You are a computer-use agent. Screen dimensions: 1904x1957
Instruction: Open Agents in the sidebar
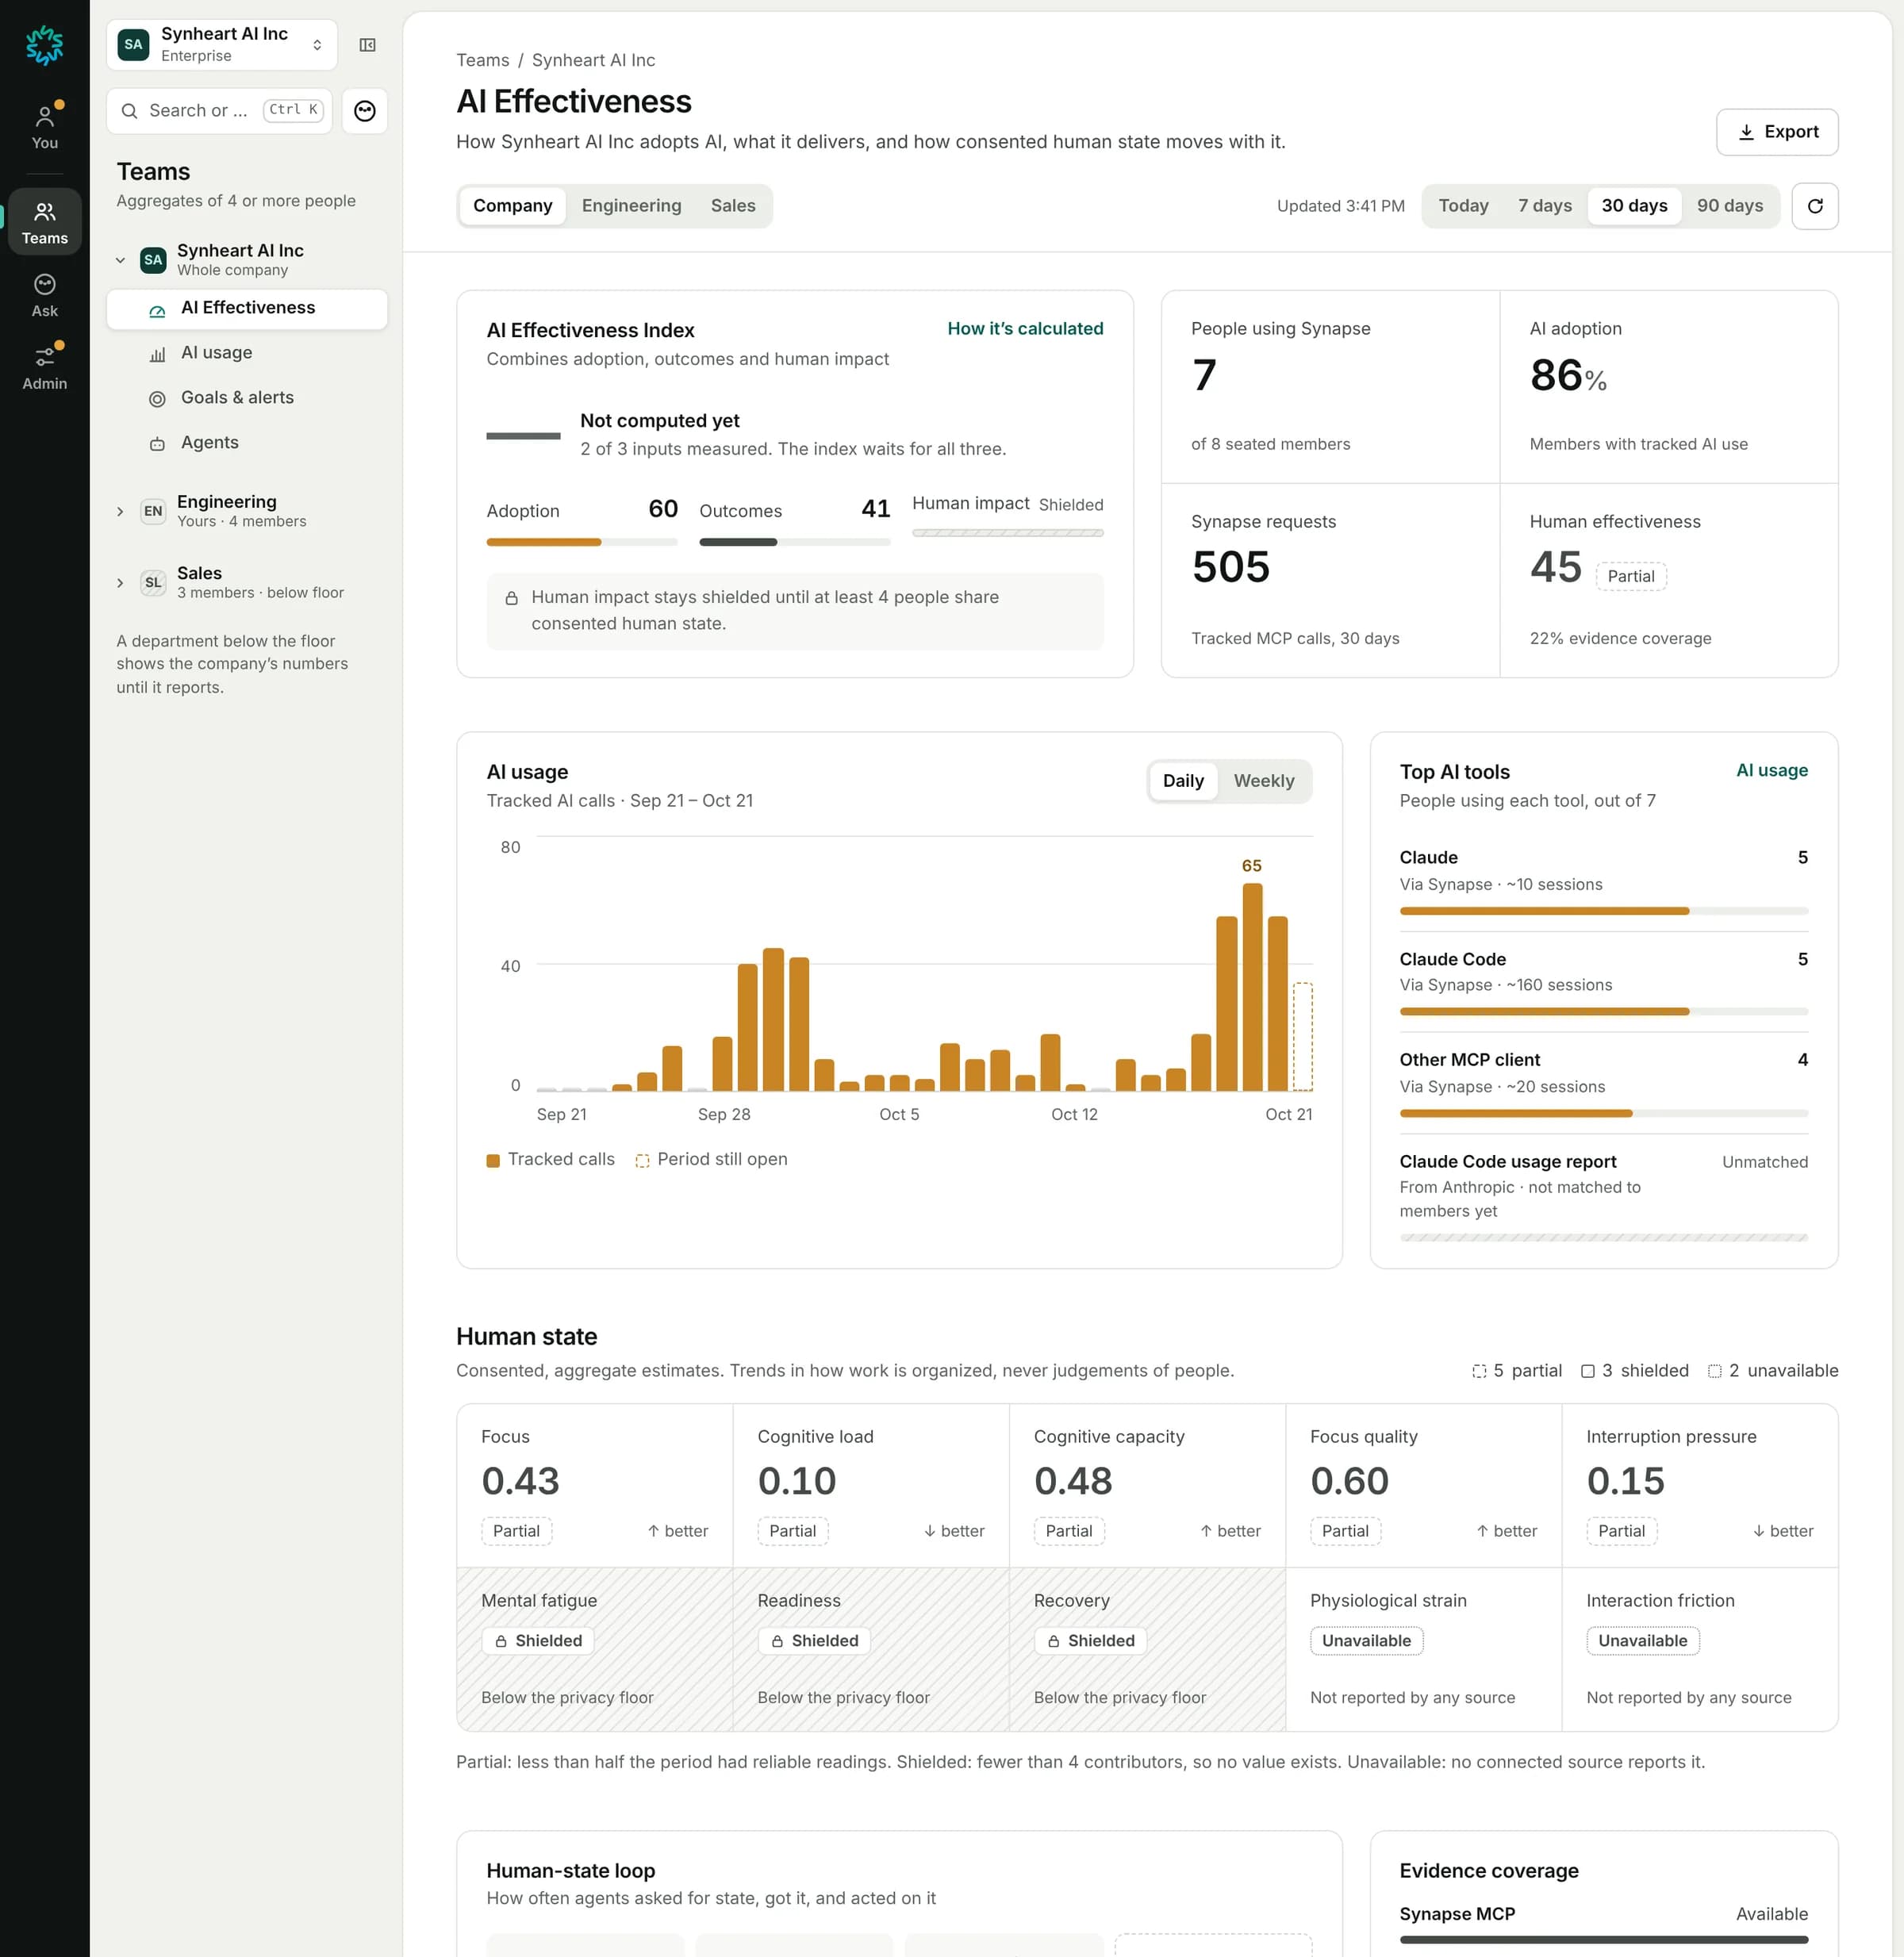point(247,444)
